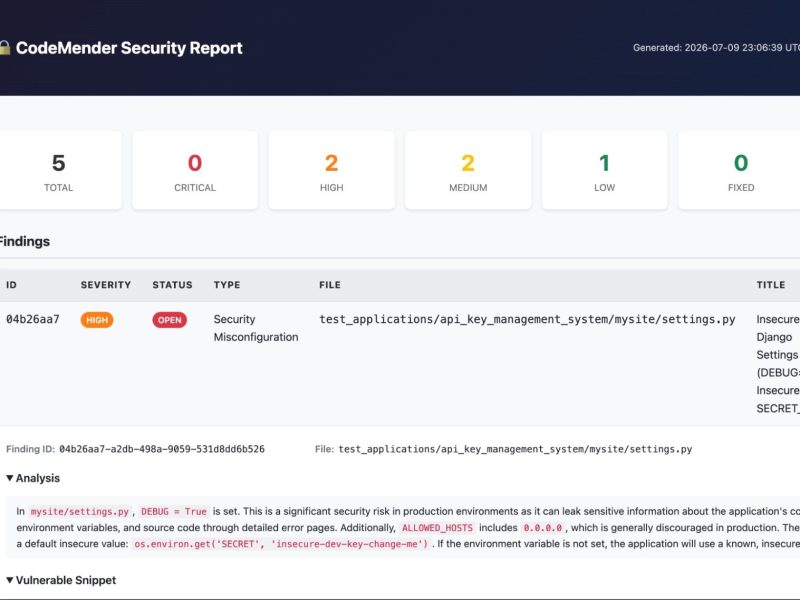Click the ID column header
Image resolution: width=800 pixels, height=600 pixels.
[11, 285]
